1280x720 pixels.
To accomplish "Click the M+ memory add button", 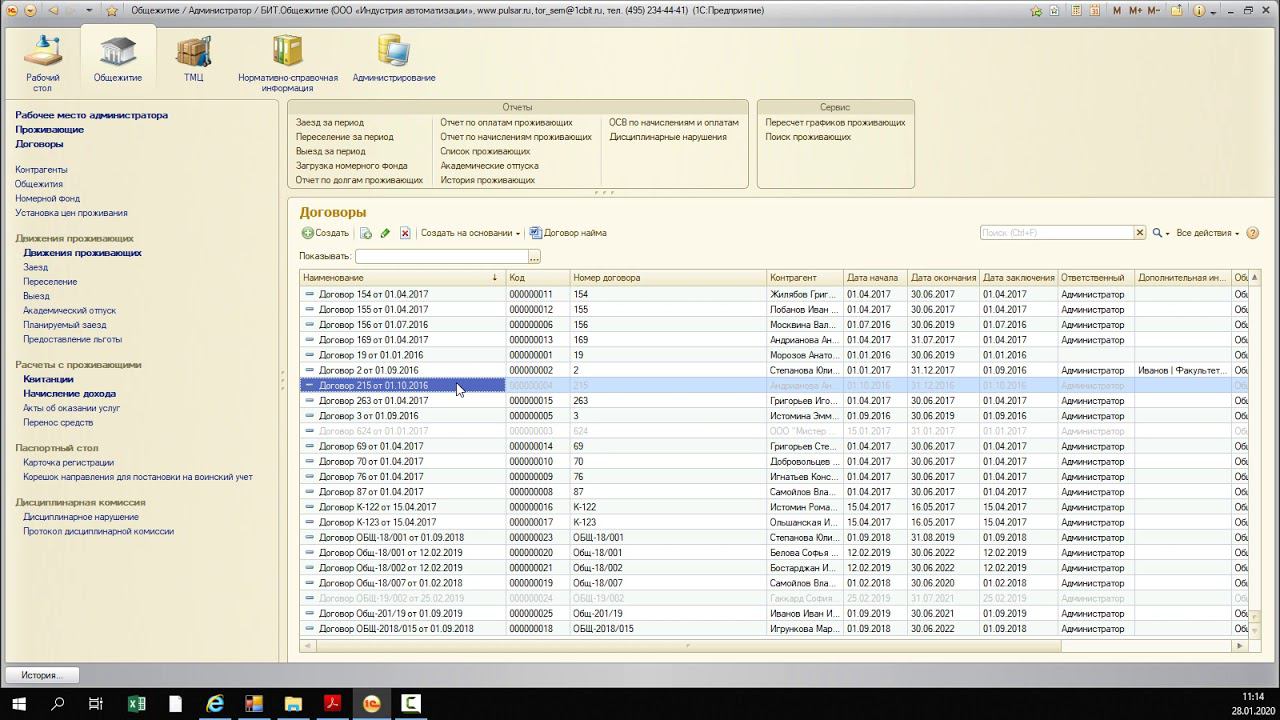I will click(1135, 10).
